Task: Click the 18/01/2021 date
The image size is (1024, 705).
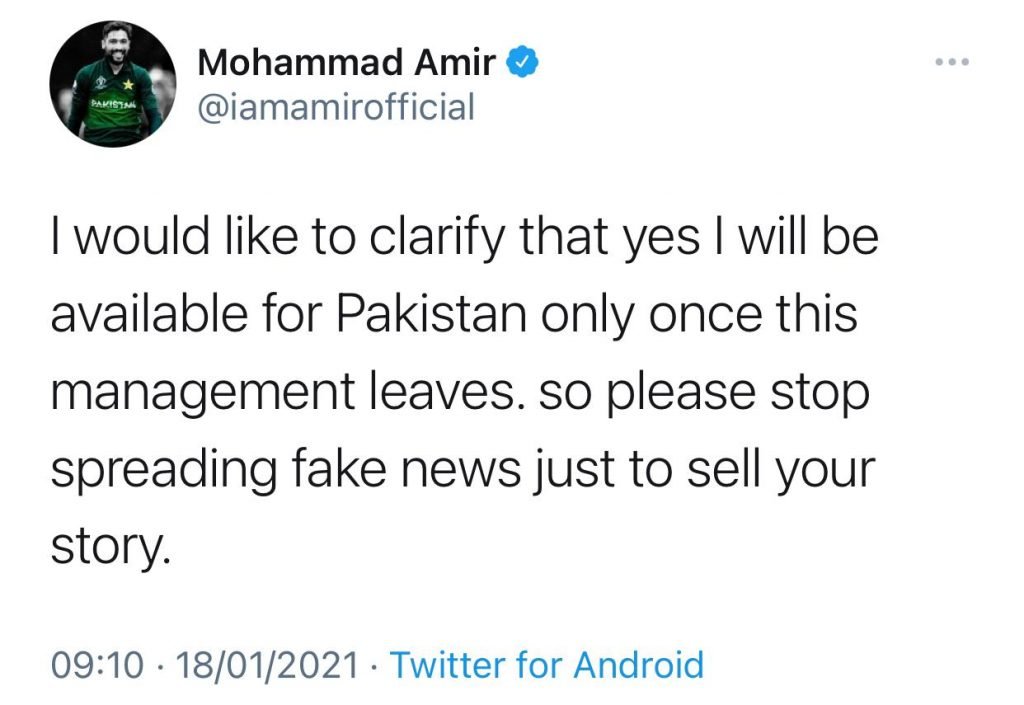Action: coord(265,664)
